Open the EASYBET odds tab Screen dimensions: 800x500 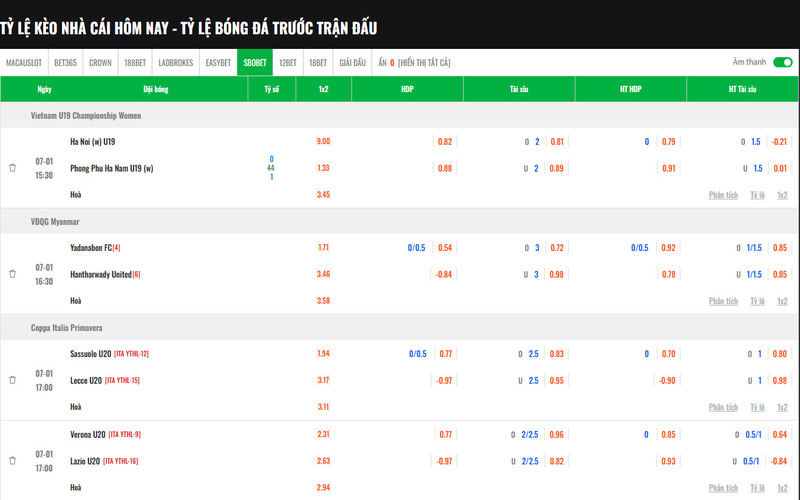pos(218,62)
